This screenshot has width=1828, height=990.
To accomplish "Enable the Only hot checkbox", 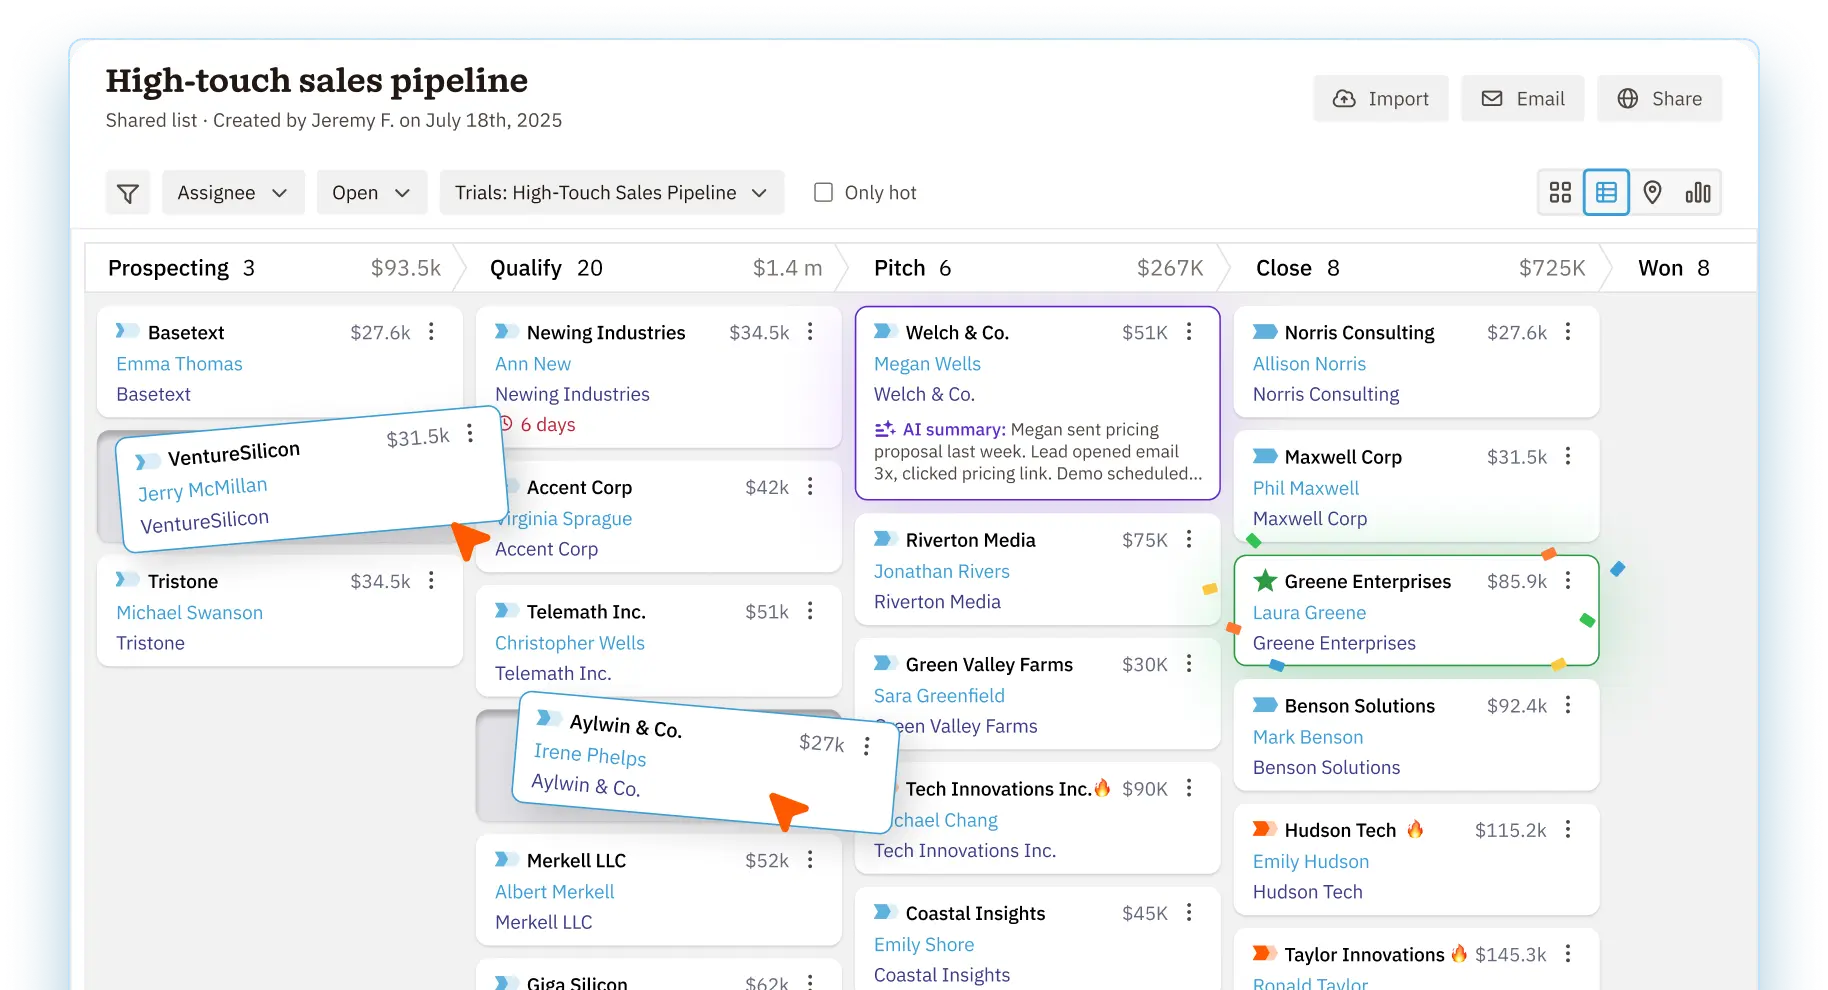I will 823,193.
